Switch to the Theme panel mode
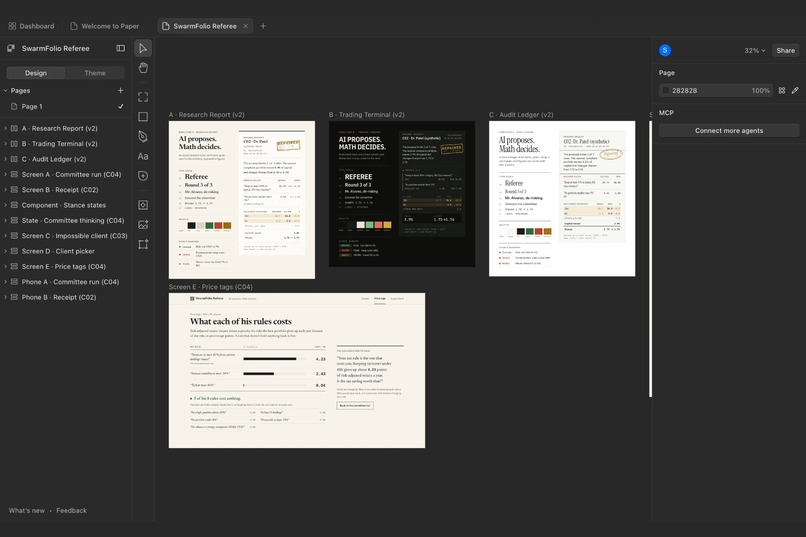Image resolution: width=806 pixels, height=537 pixels. click(x=95, y=73)
